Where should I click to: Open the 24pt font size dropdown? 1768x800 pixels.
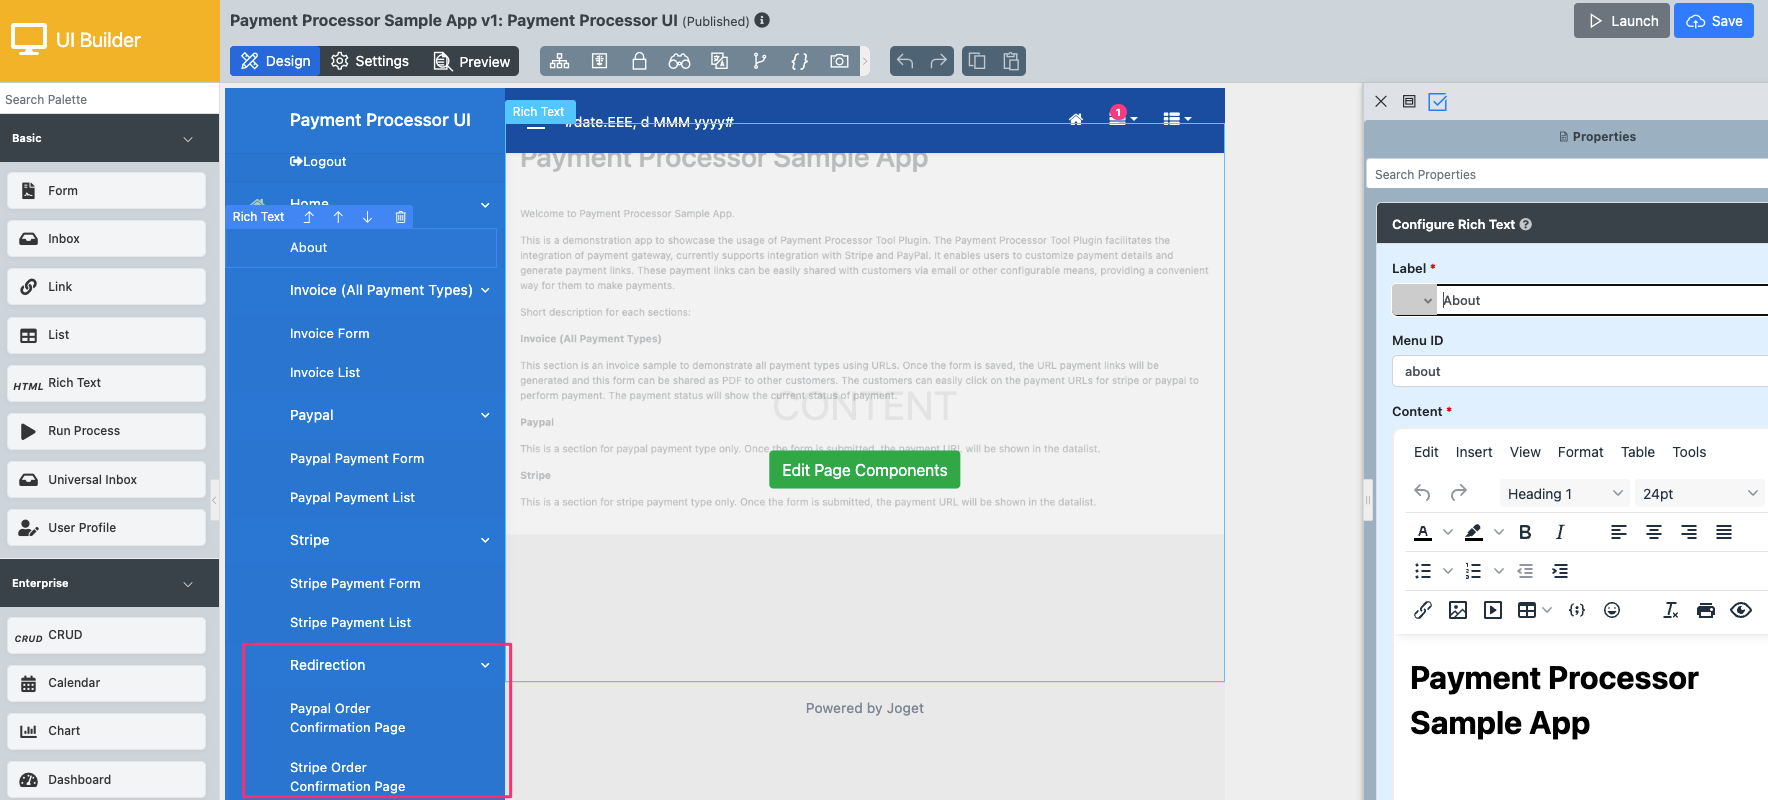pos(1700,493)
